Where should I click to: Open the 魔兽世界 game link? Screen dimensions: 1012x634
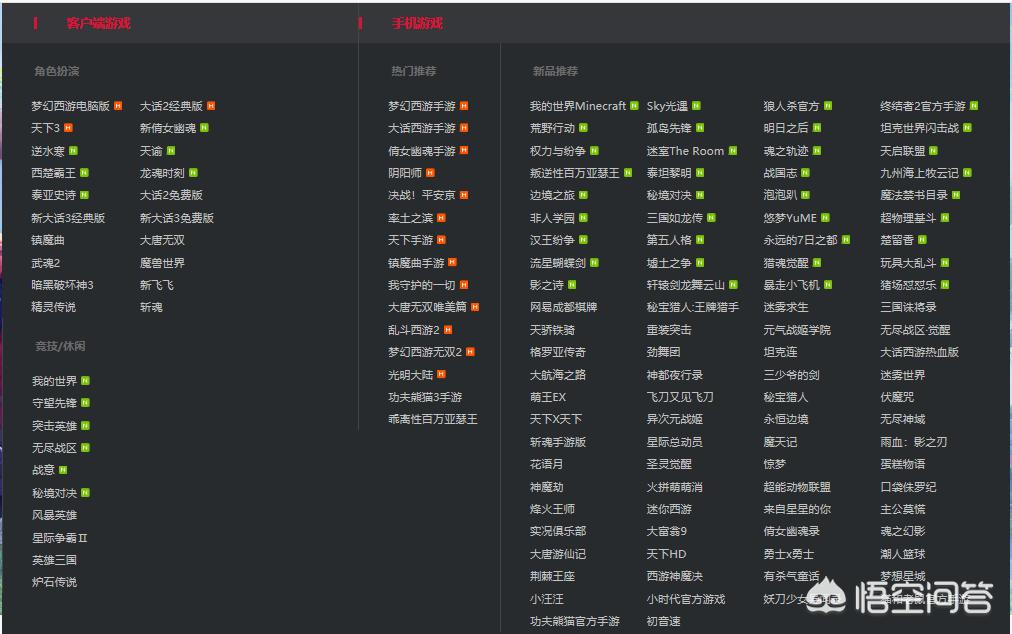162,263
